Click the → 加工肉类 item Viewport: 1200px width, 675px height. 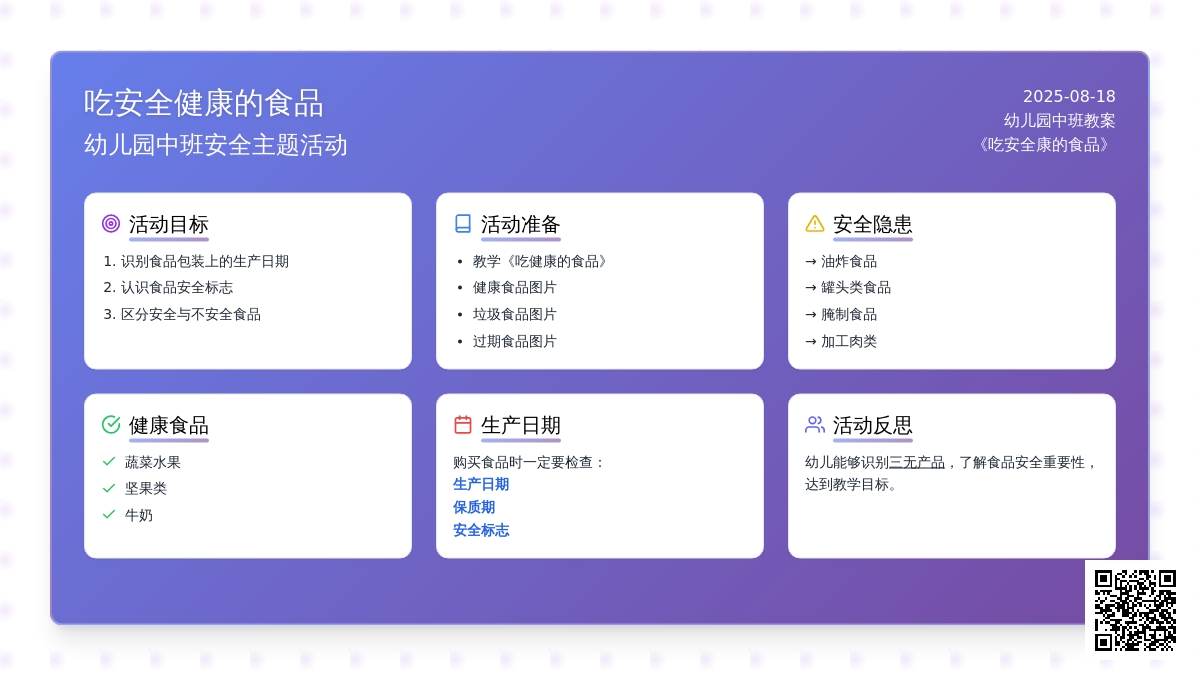(x=841, y=341)
